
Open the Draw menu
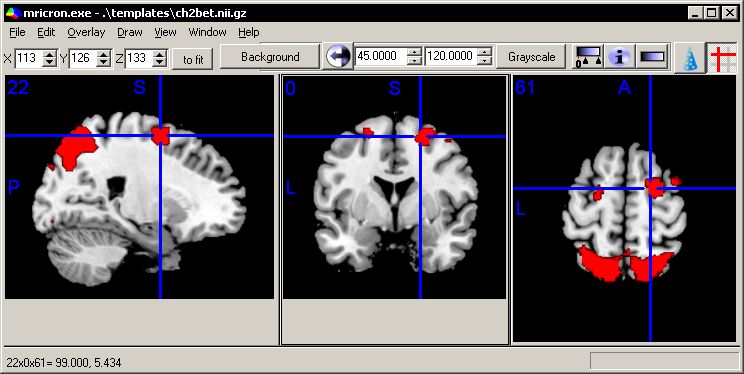pyautogui.click(x=130, y=32)
